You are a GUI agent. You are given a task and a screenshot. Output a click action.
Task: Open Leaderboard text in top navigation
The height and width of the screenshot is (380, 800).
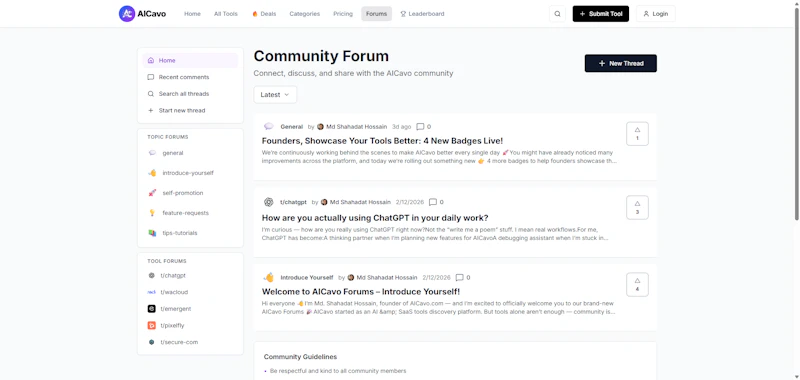click(427, 14)
